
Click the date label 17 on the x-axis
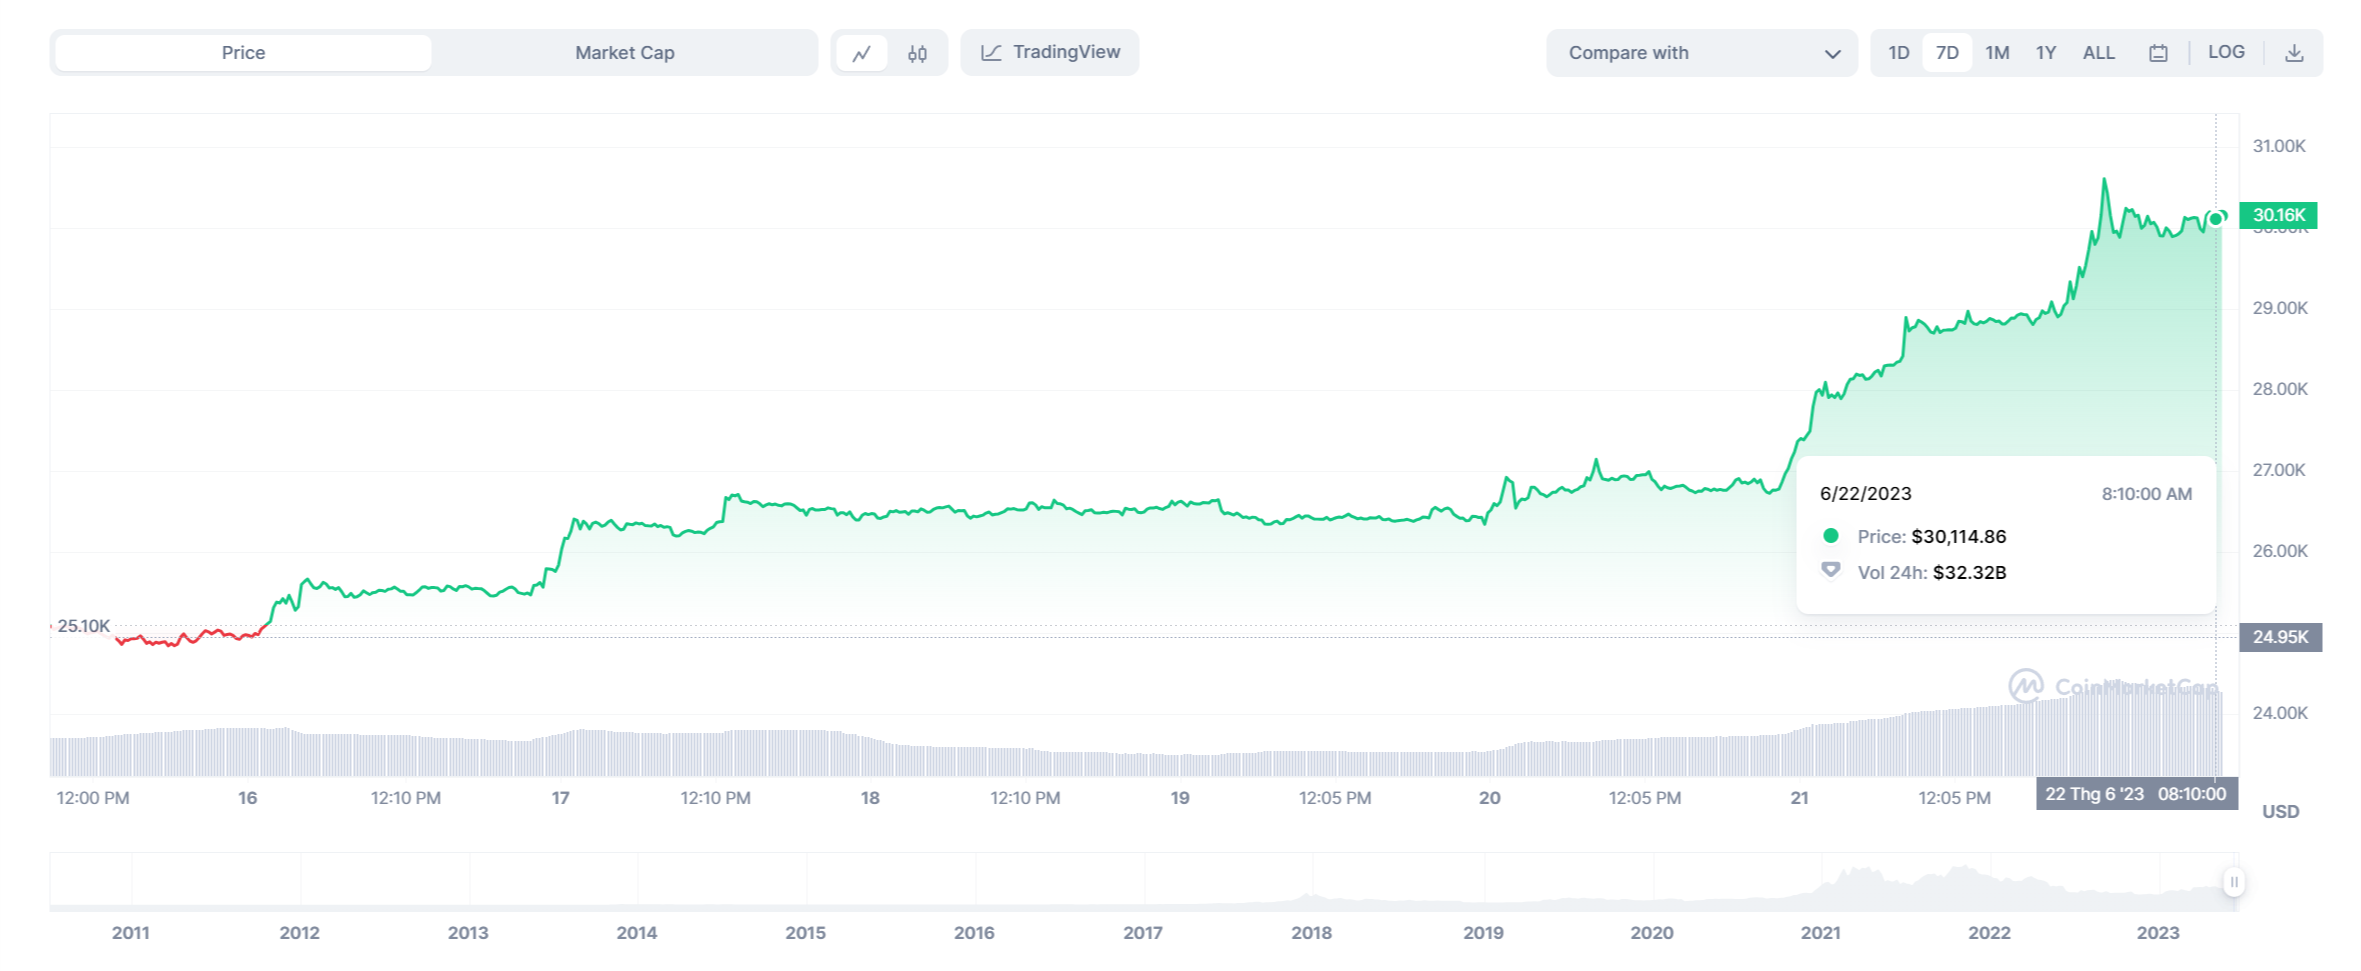[x=560, y=798]
